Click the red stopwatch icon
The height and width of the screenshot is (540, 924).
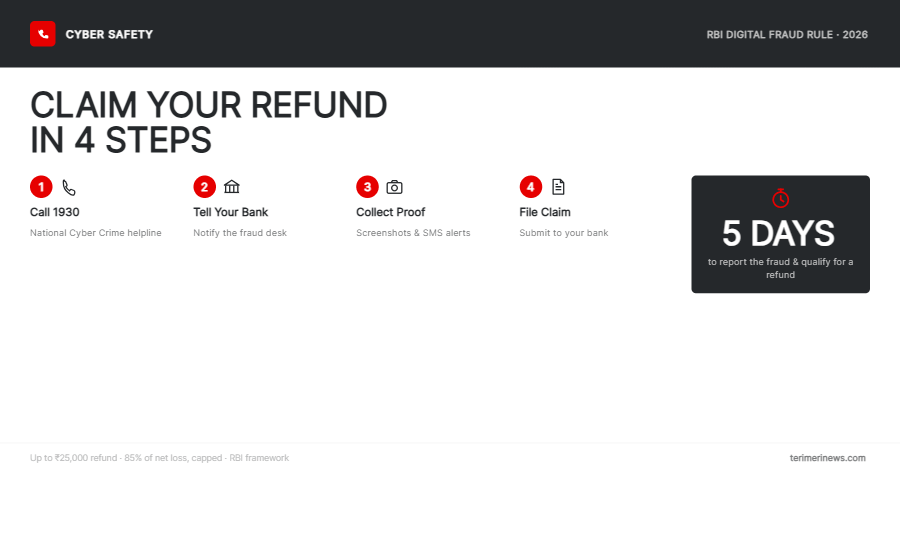click(780, 198)
